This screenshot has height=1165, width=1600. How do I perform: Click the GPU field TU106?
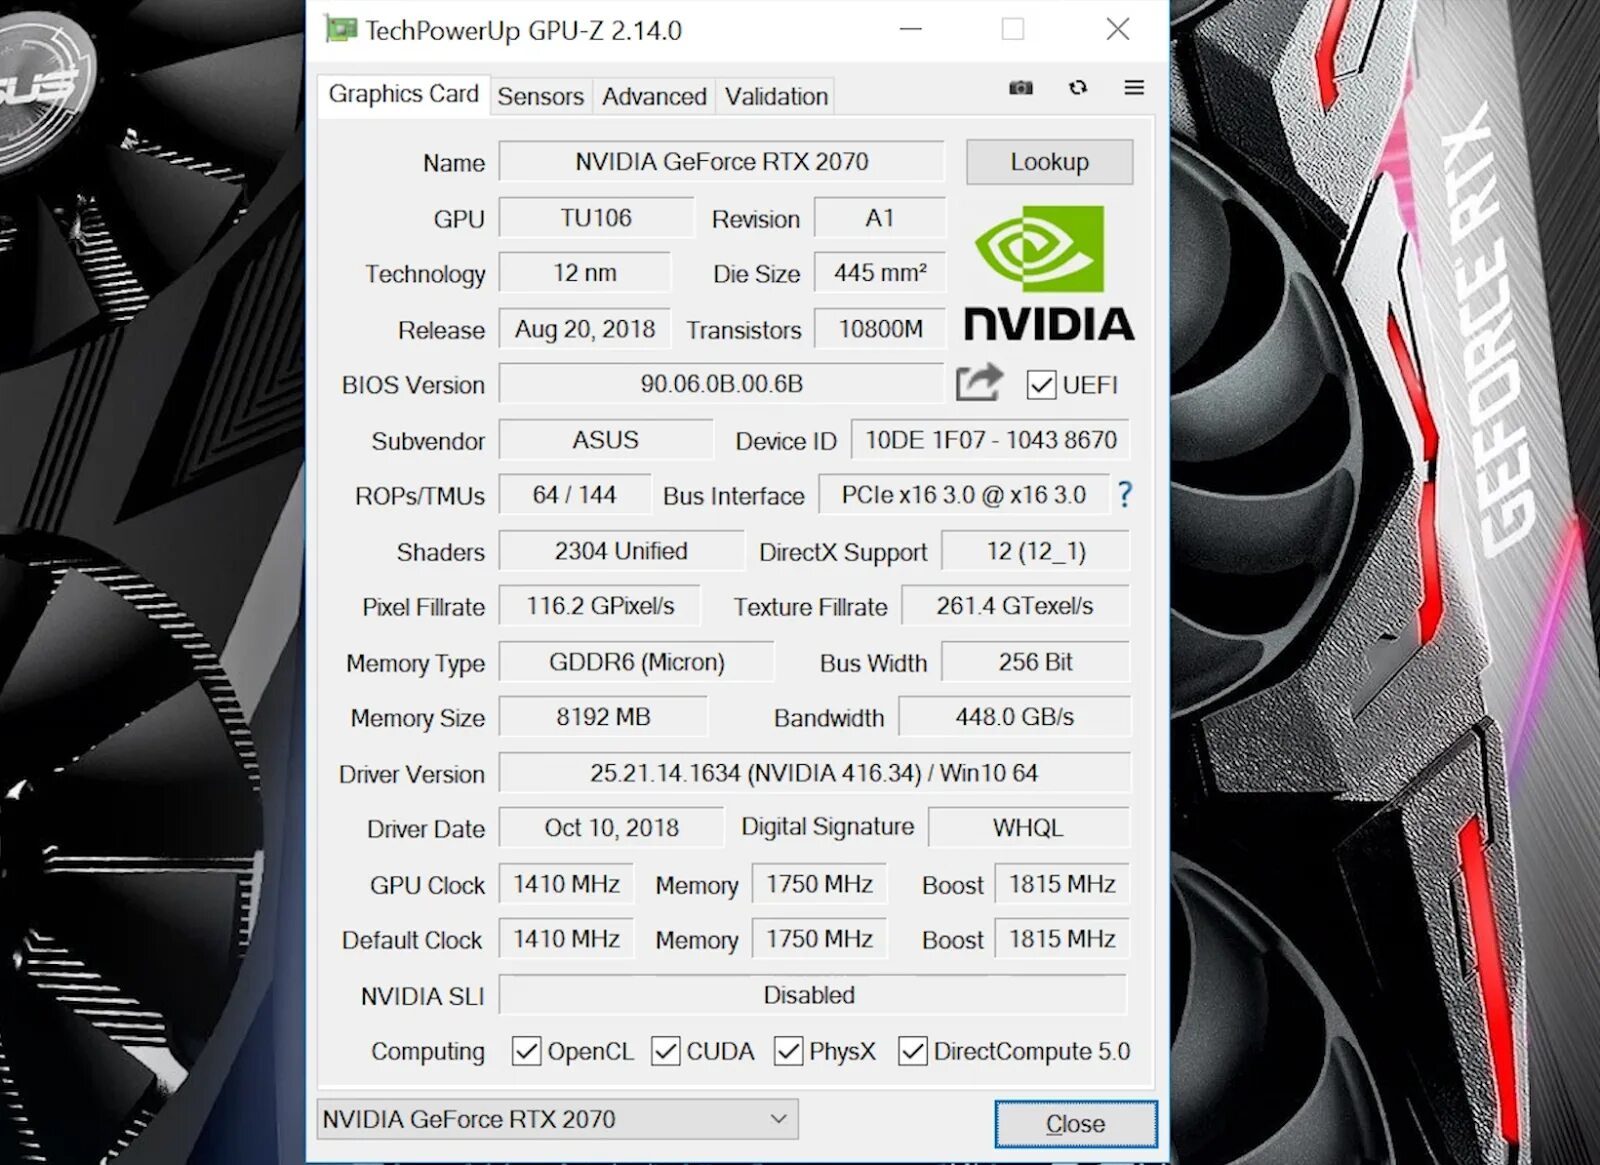coord(596,218)
